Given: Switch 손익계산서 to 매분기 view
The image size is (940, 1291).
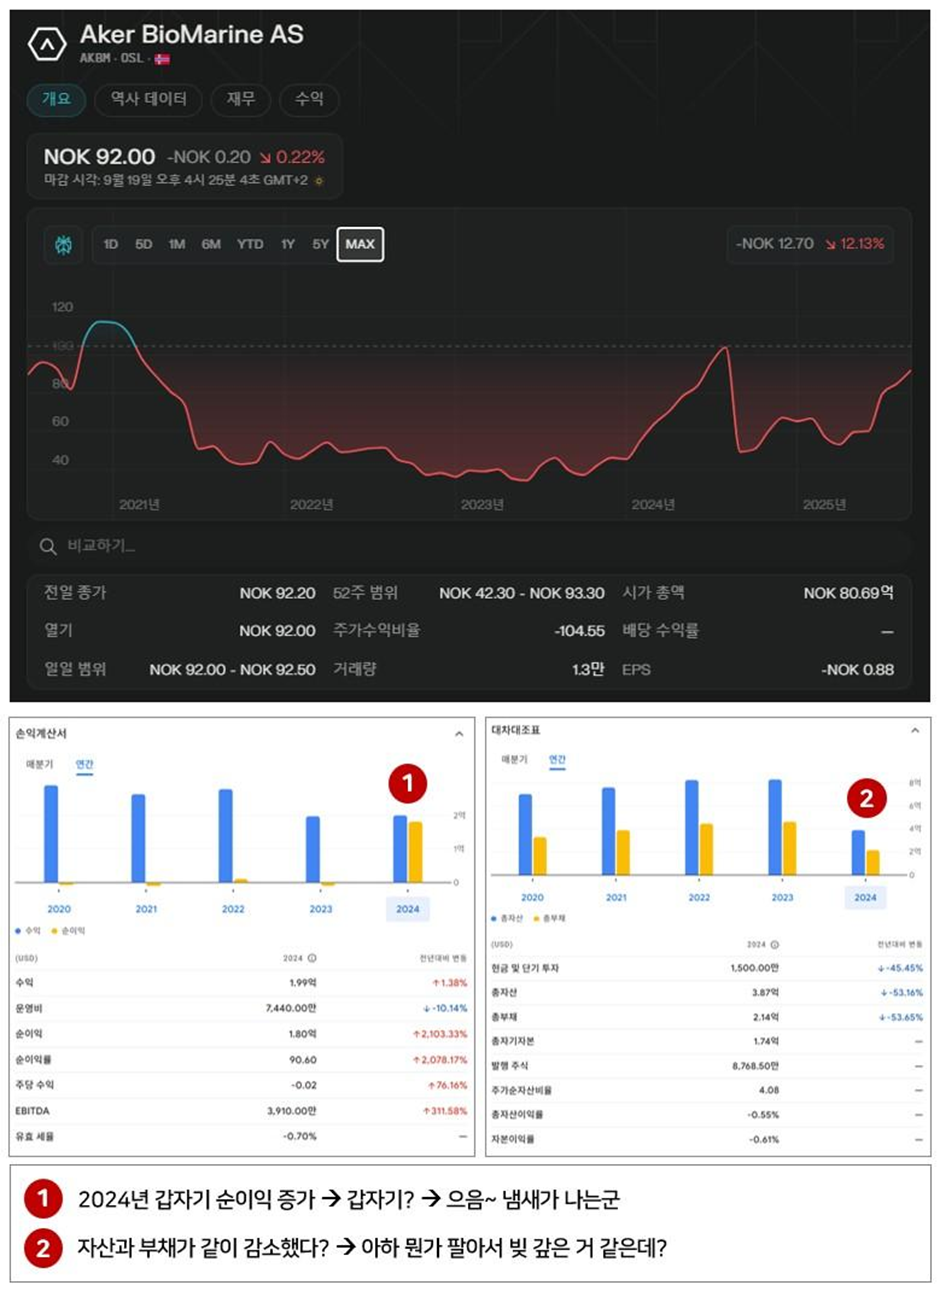Looking at the screenshot, I should [x=40, y=764].
